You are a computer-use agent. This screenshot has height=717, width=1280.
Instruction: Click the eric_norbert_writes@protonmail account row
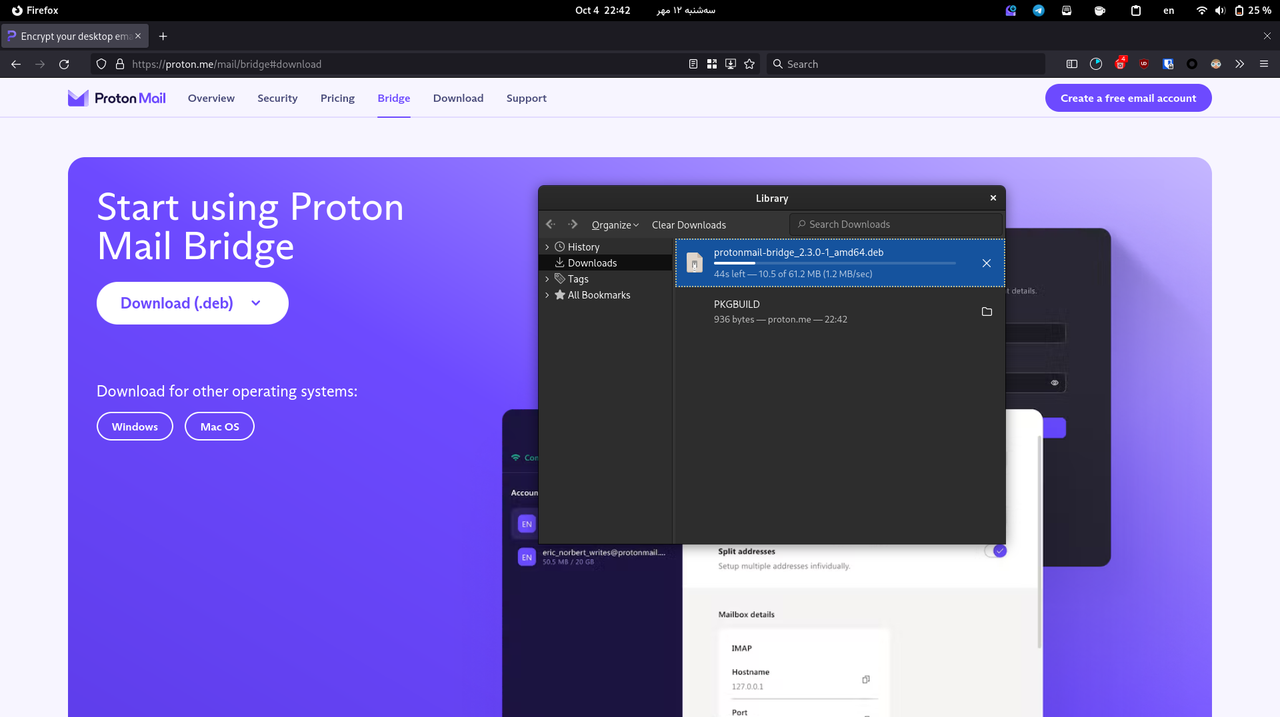(592, 556)
